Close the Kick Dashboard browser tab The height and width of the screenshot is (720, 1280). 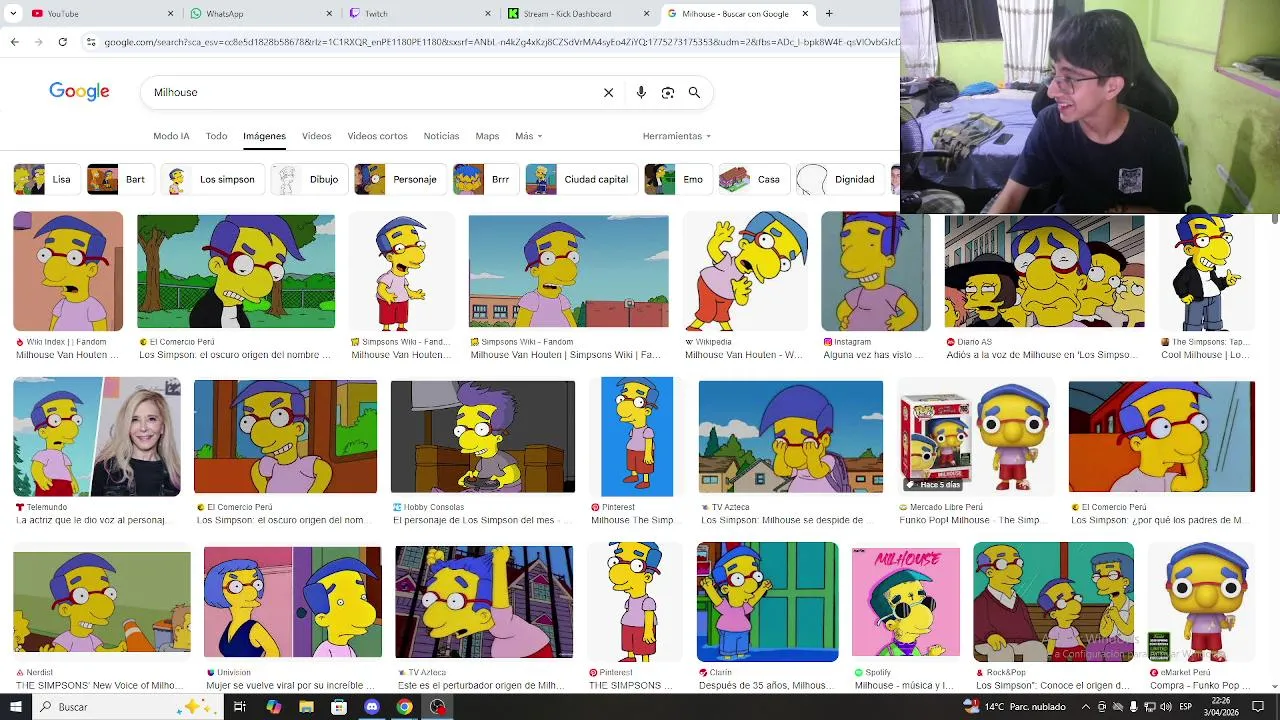pyautogui.click(x=647, y=13)
